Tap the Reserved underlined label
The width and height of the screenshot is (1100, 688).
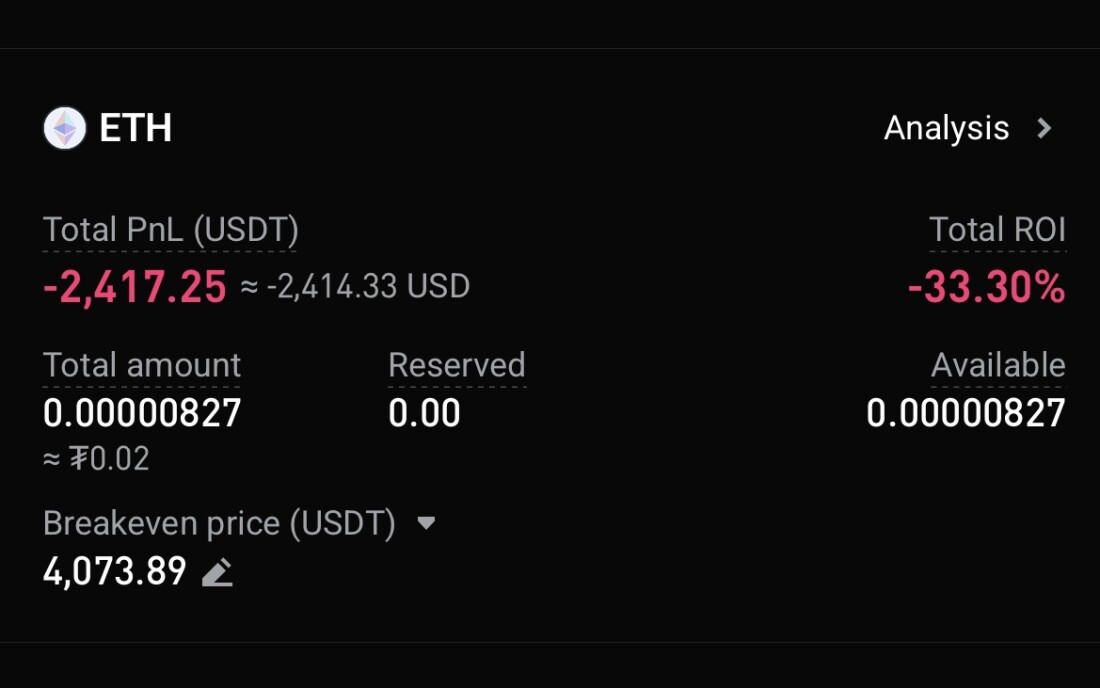click(x=457, y=365)
